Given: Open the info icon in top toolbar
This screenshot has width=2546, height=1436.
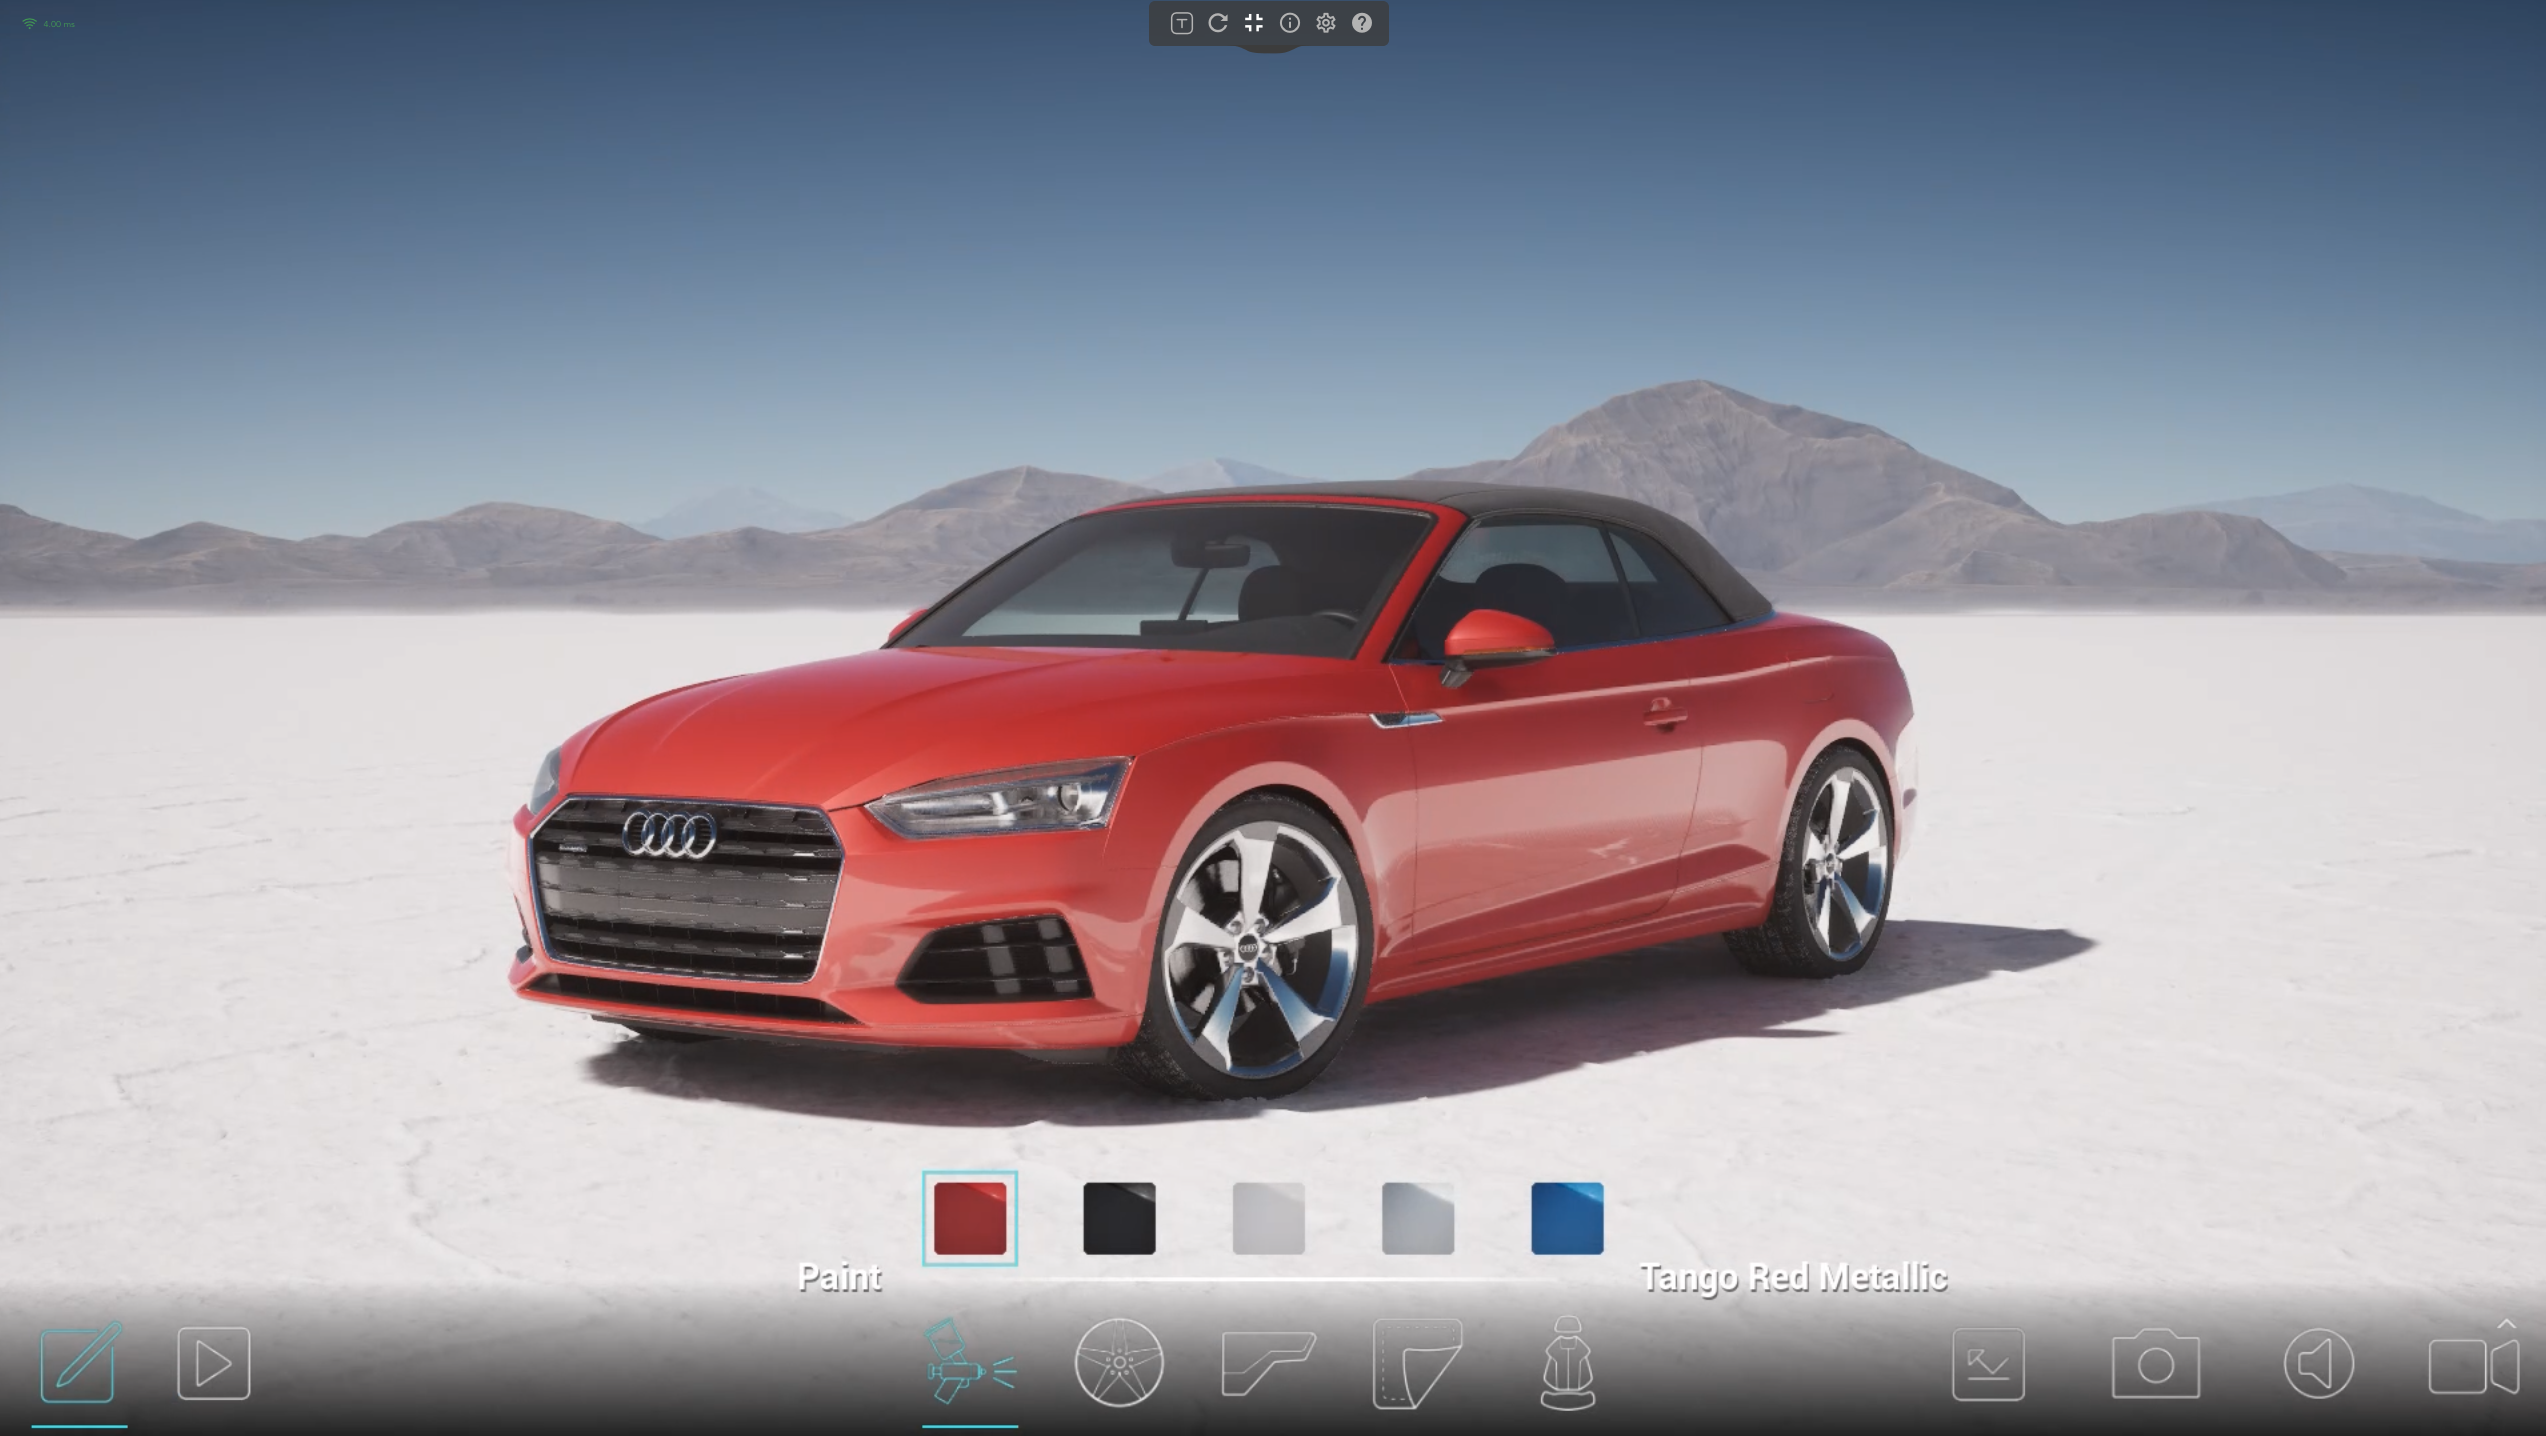Looking at the screenshot, I should (x=1289, y=23).
